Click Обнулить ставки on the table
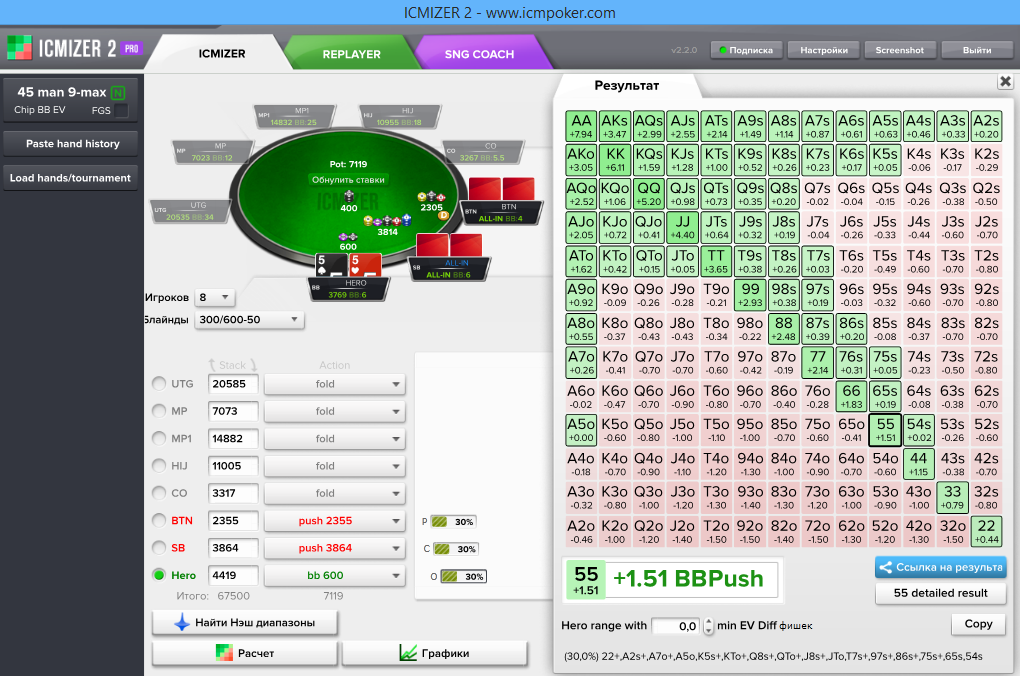Screen dimensions: 1020x676 pyautogui.click(x=348, y=180)
